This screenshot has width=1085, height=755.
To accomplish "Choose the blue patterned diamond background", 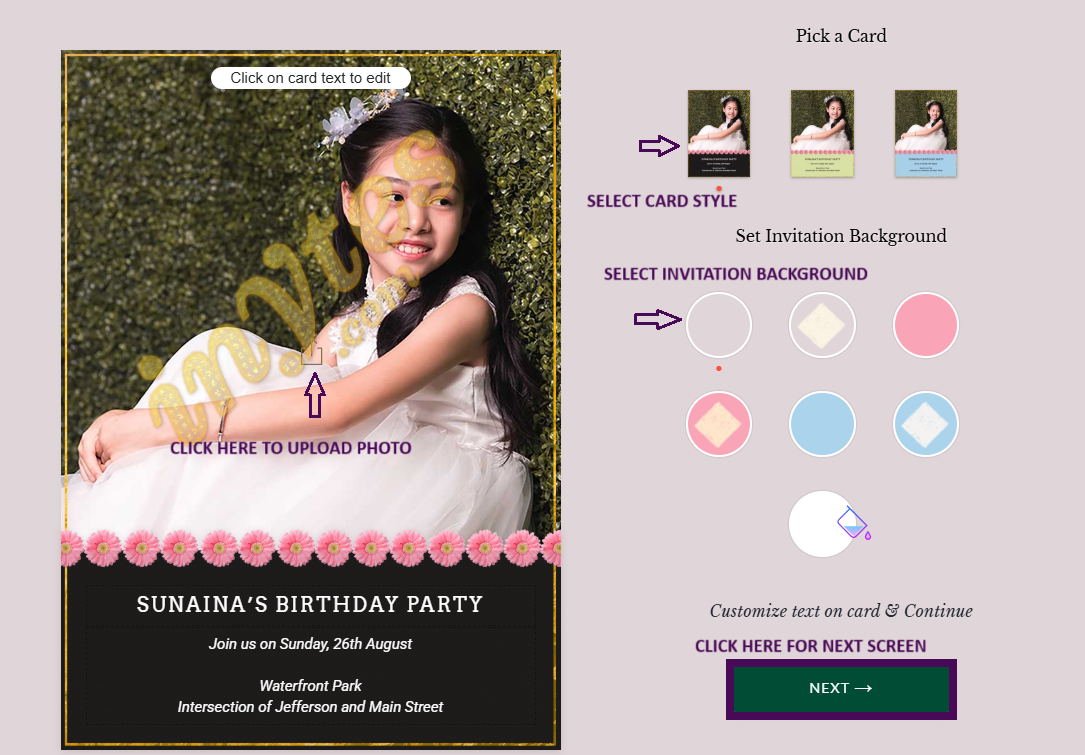I will (926, 424).
